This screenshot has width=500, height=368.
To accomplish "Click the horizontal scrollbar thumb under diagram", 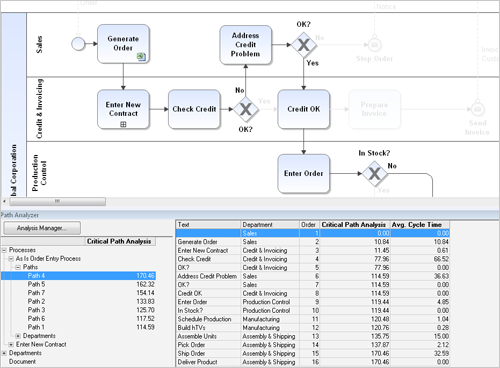I will pyautogui.click(x=58, y=201).
